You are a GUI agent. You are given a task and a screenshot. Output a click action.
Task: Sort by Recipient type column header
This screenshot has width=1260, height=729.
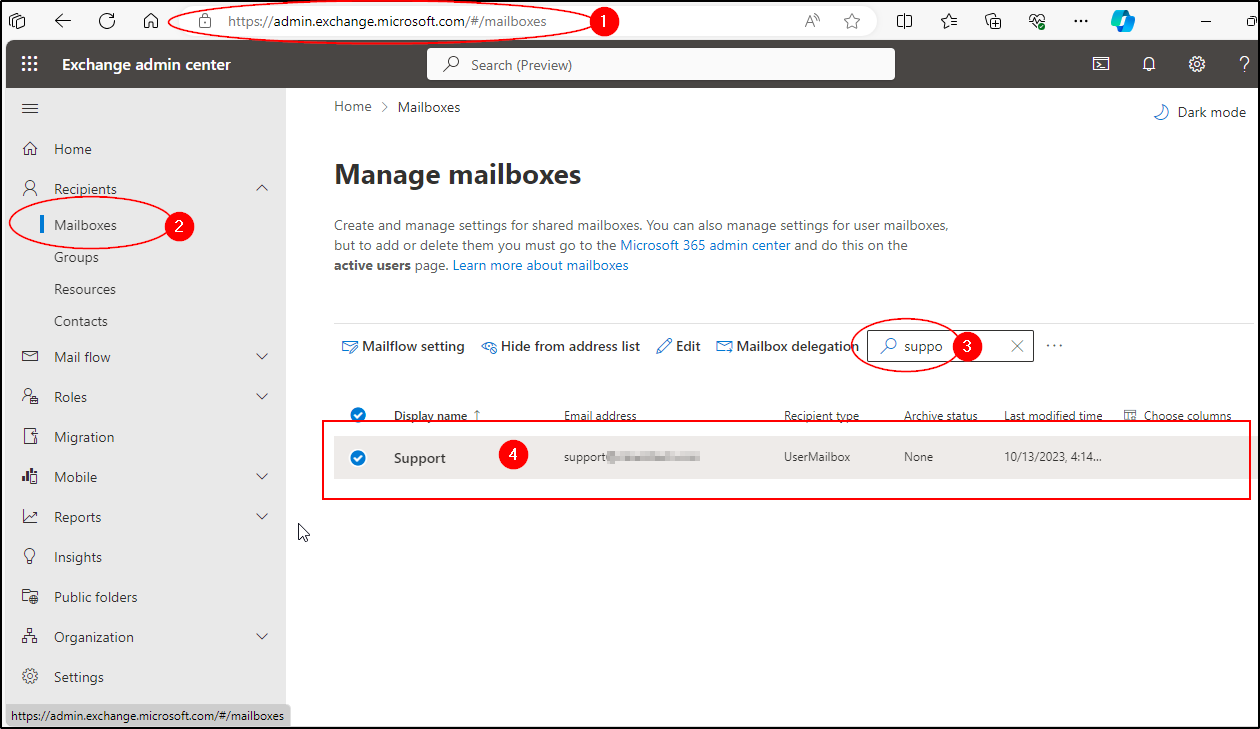tap(821, 416)
